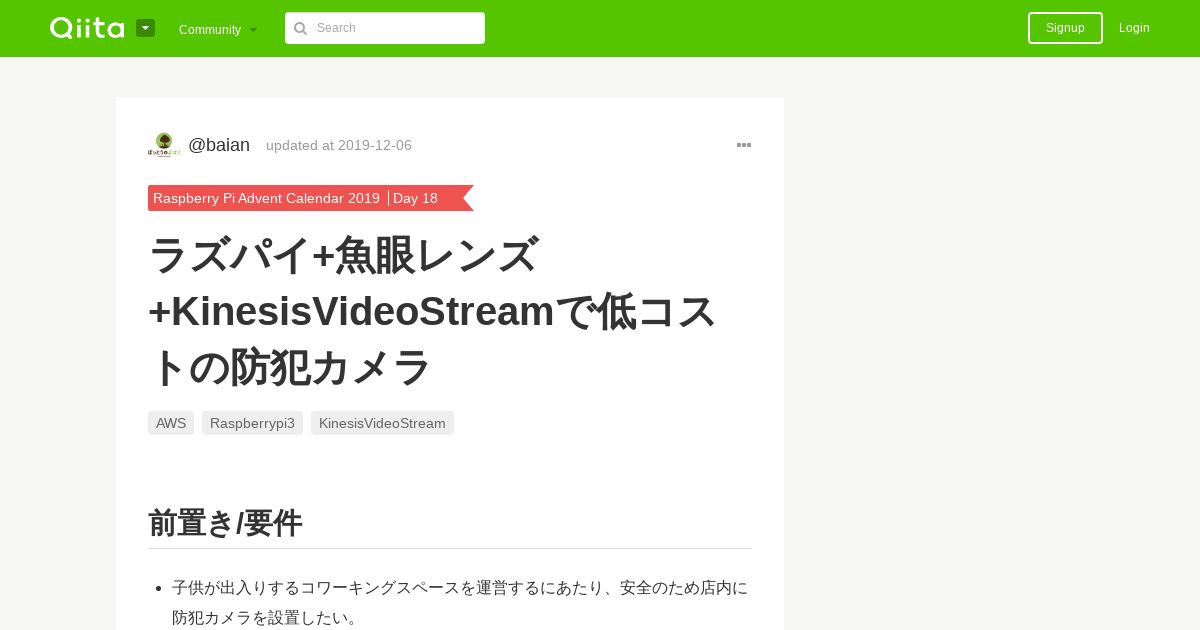Open the dropdown arrow beside Qiita logo
The width and height of the screenshot is (1200, 630).
point(145,28)
